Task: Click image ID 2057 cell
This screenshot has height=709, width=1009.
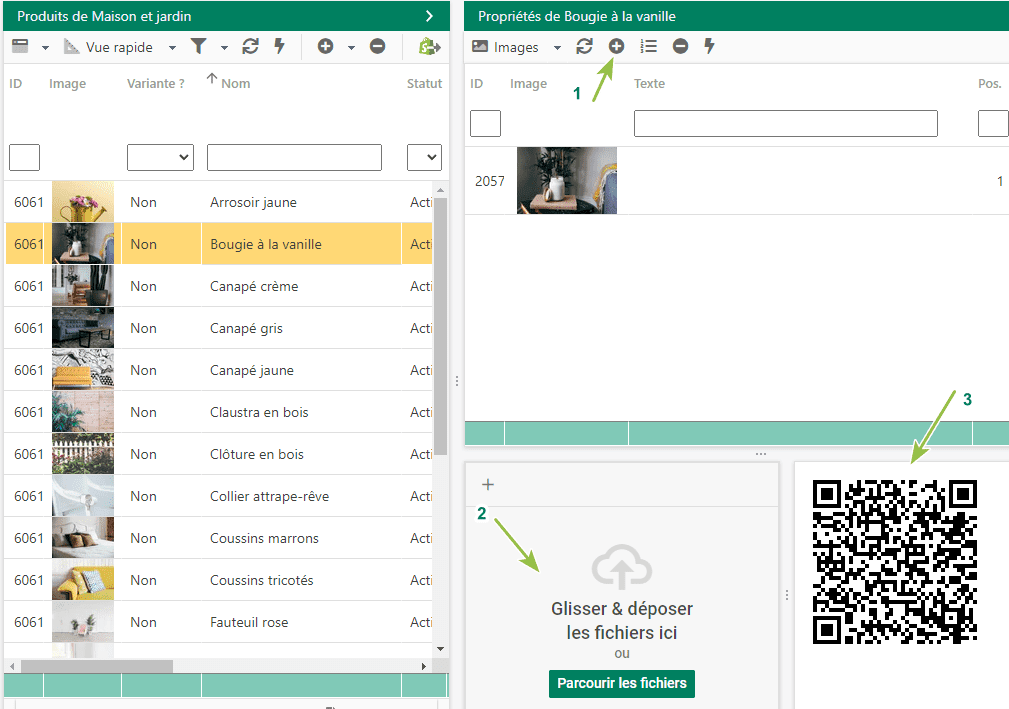Action: point(490,181)
